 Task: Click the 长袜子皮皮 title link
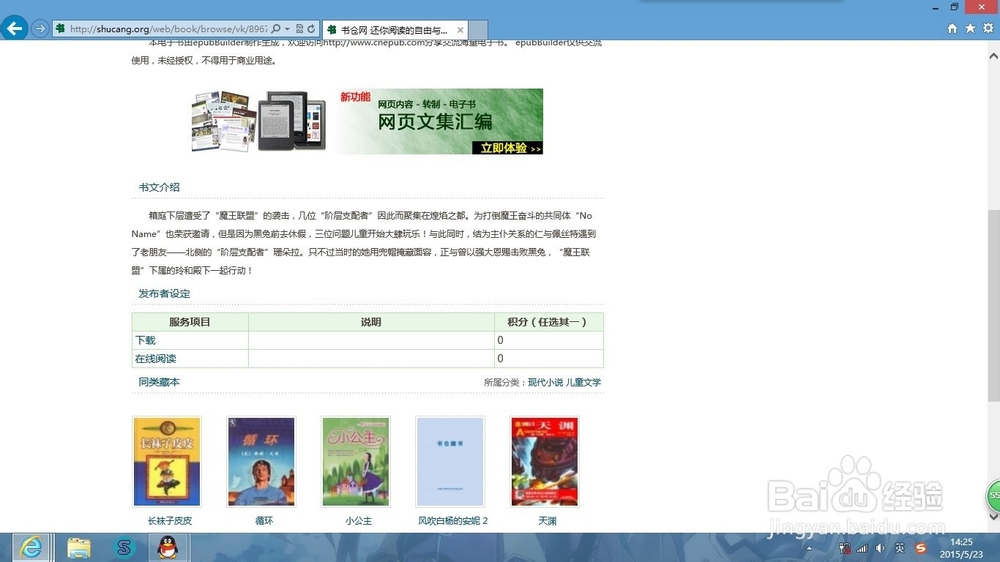(170, 521)
